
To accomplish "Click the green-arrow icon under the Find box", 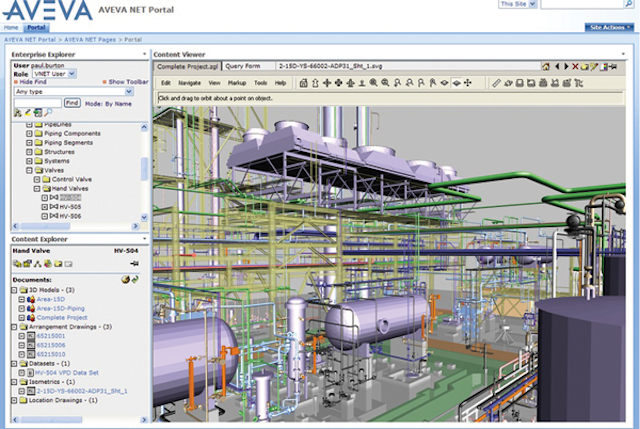I will tap(38, 112).
